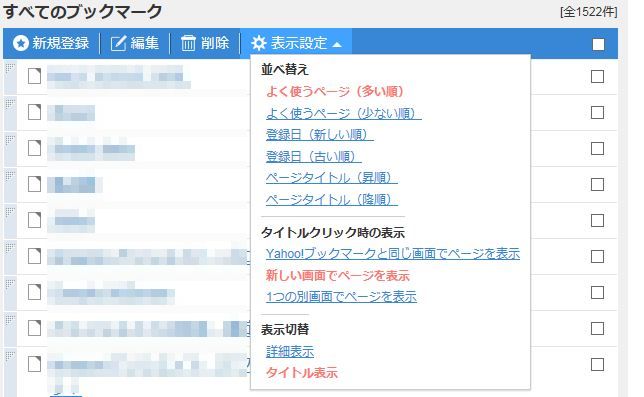Image resolution: width=644 pixels, height=397 pixels.
Task: Click the 編集 pencil icon
Action: tap(118, 43)
